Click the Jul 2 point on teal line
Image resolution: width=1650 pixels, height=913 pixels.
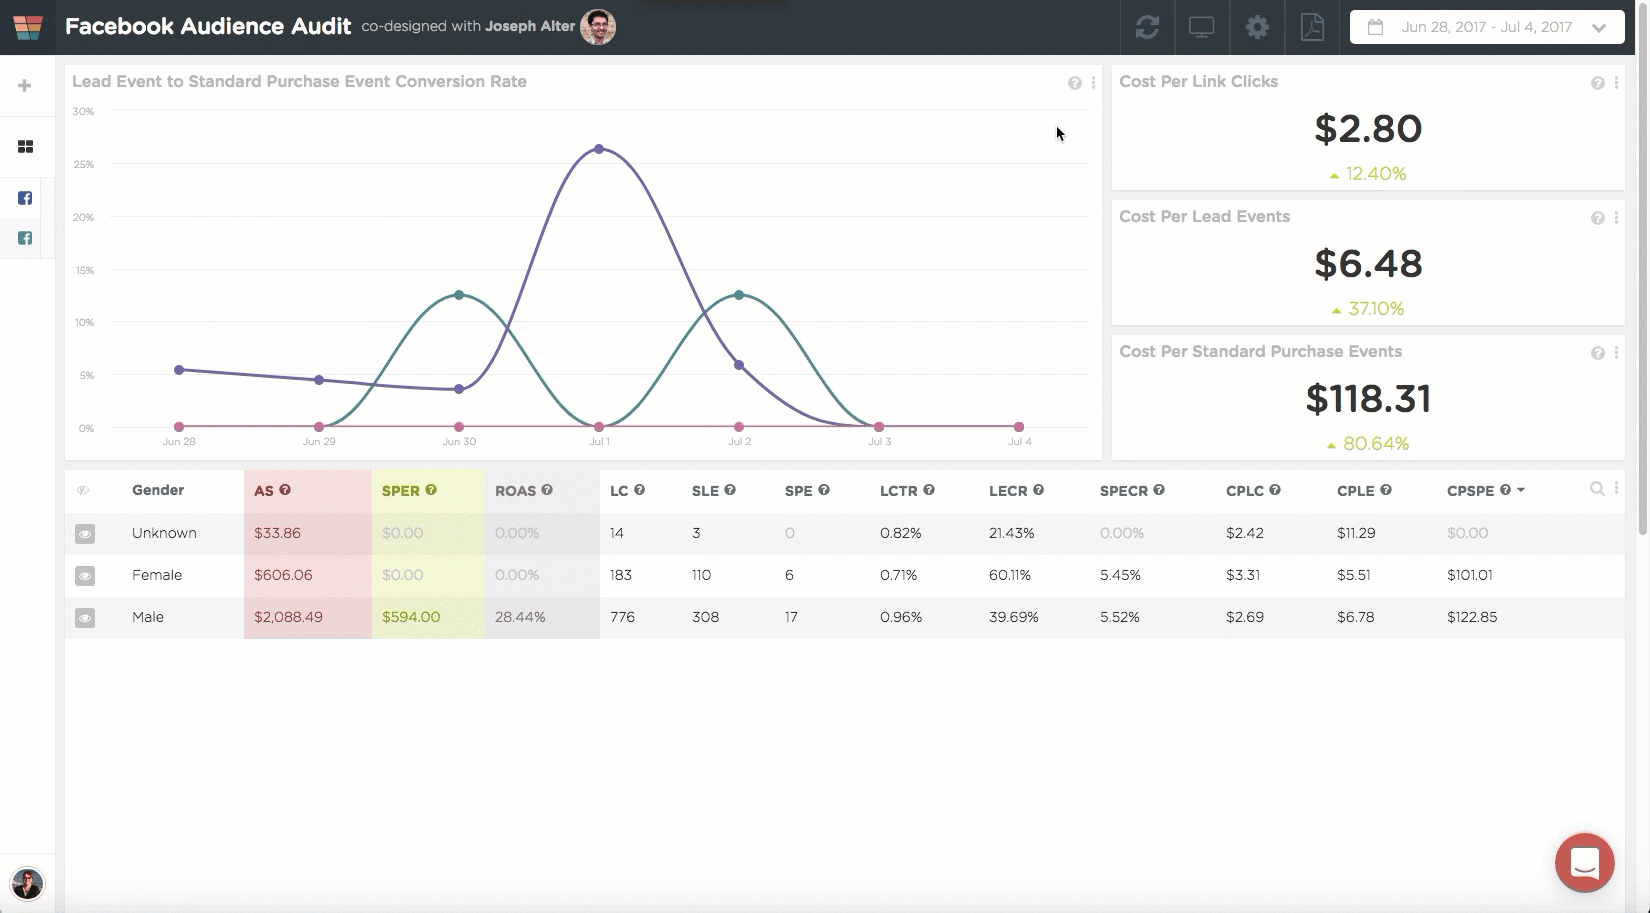(x=739, y=295)
